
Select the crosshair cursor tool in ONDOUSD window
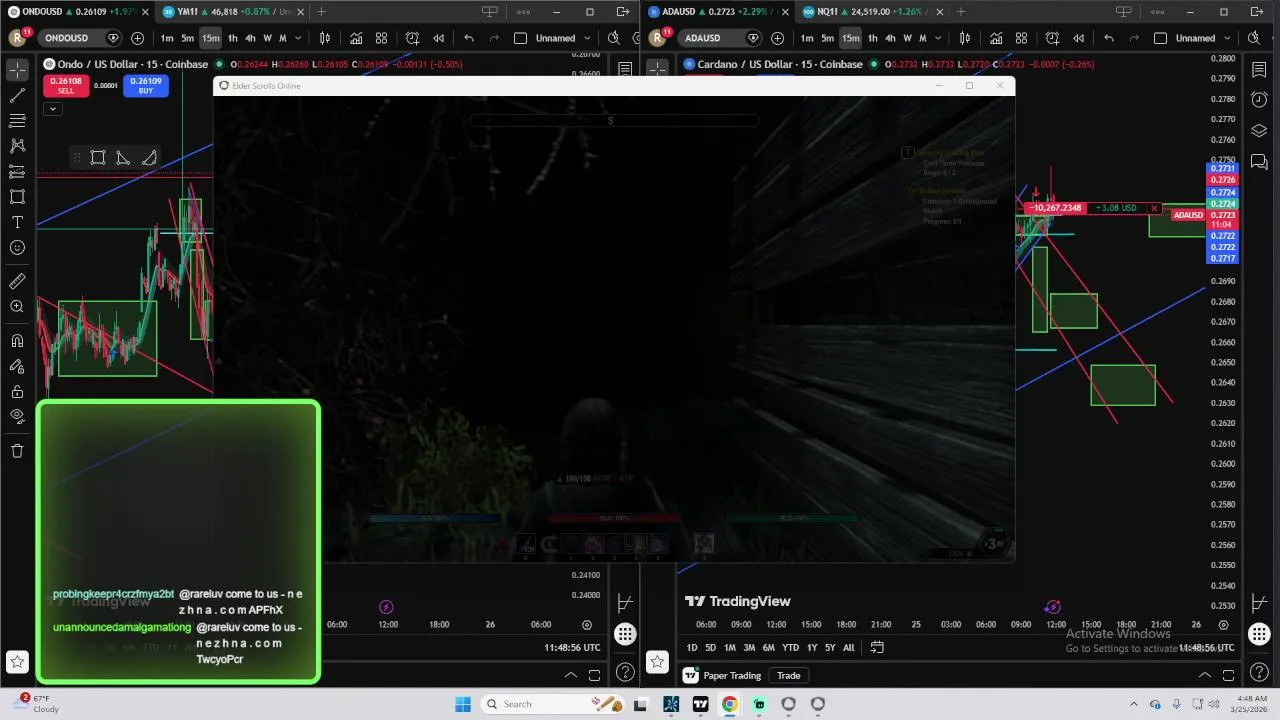[x=17, y=70]
